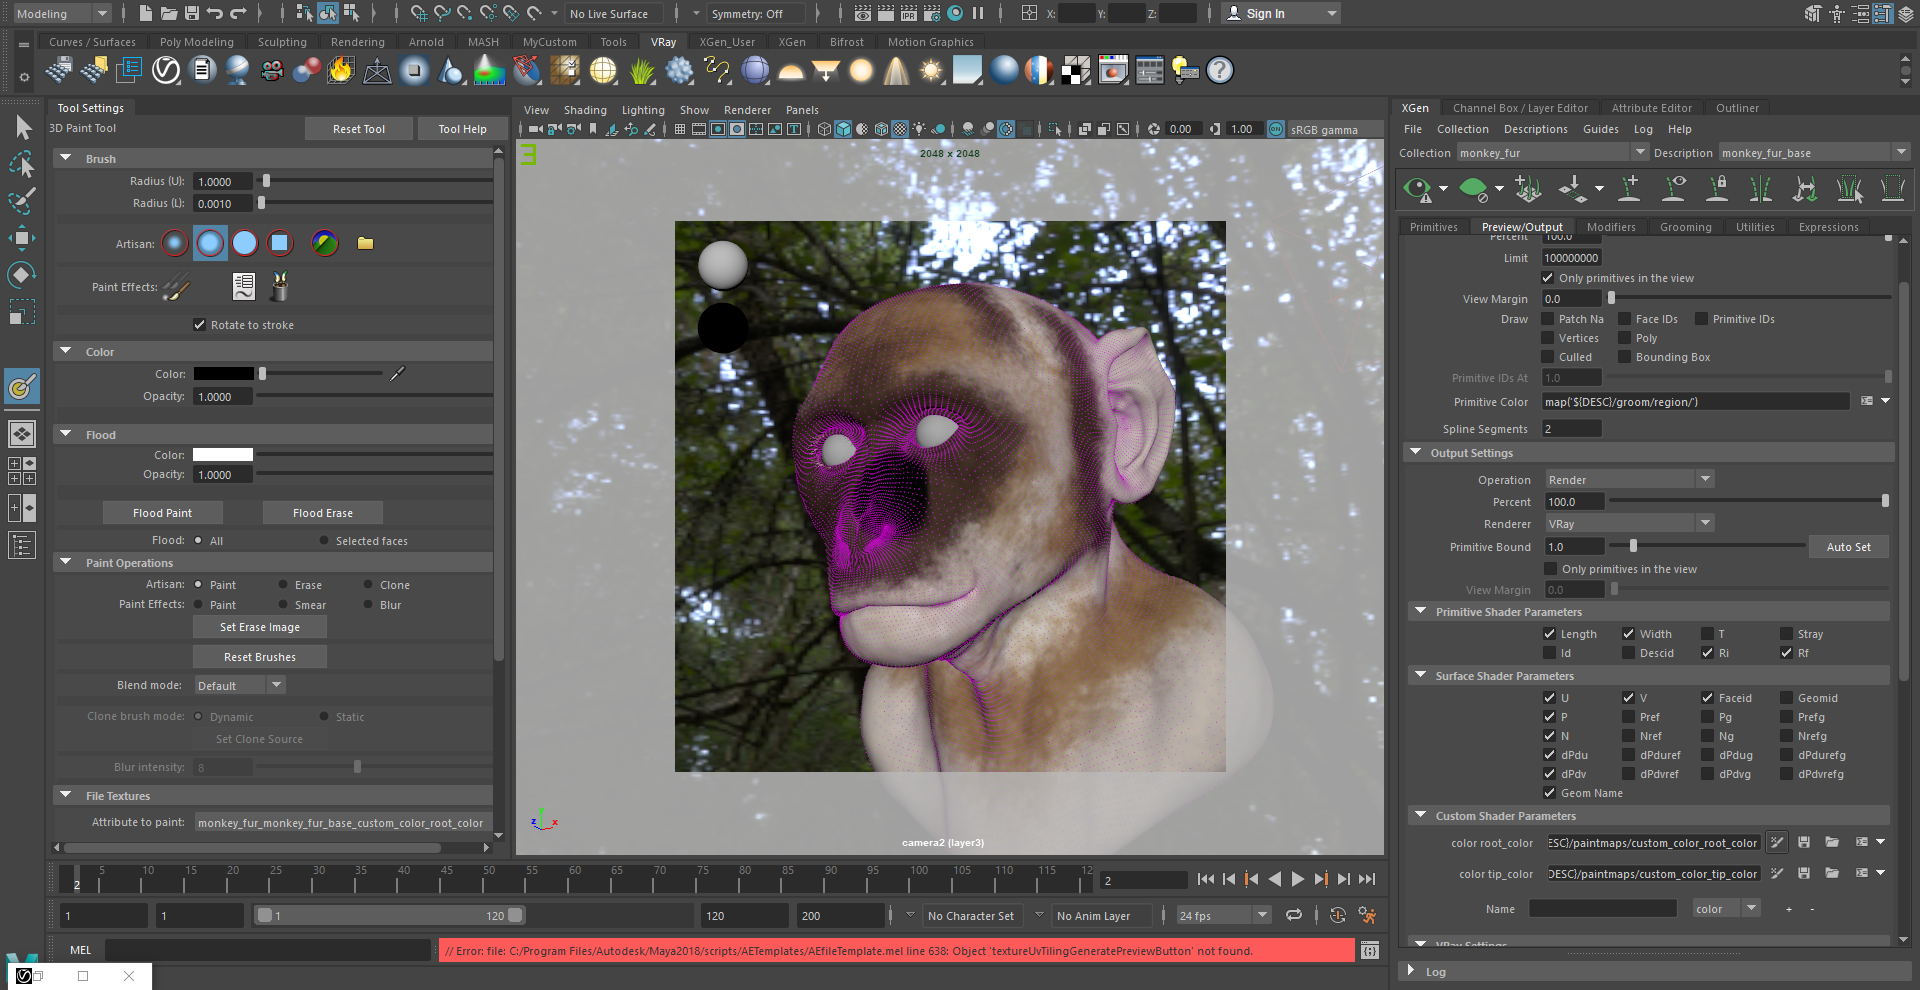This screenshot has height=990, width=1920.
Task: Click the 3D Paint tool icon in toolbox
Action: 22,386
